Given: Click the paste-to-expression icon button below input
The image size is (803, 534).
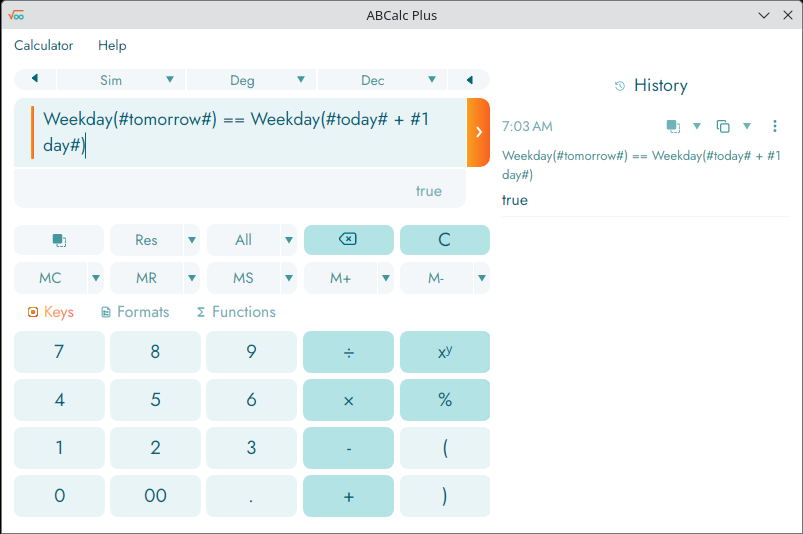Looking at the screenshot, I should click(x=59, y=240).
